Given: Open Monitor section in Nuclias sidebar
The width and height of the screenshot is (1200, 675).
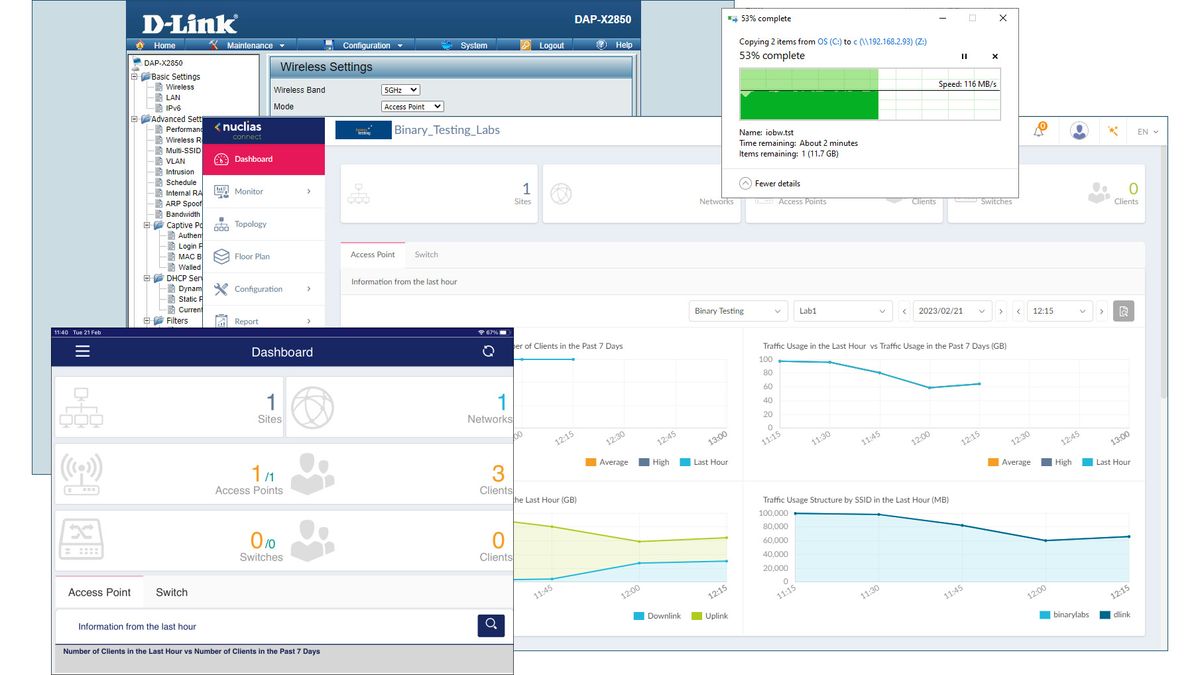Looking at the screenshot, I should pos(264,191).
